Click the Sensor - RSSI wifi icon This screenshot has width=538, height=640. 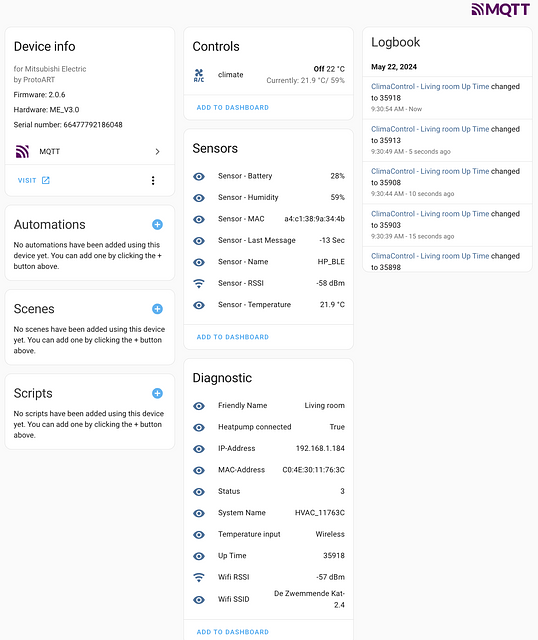199,283
